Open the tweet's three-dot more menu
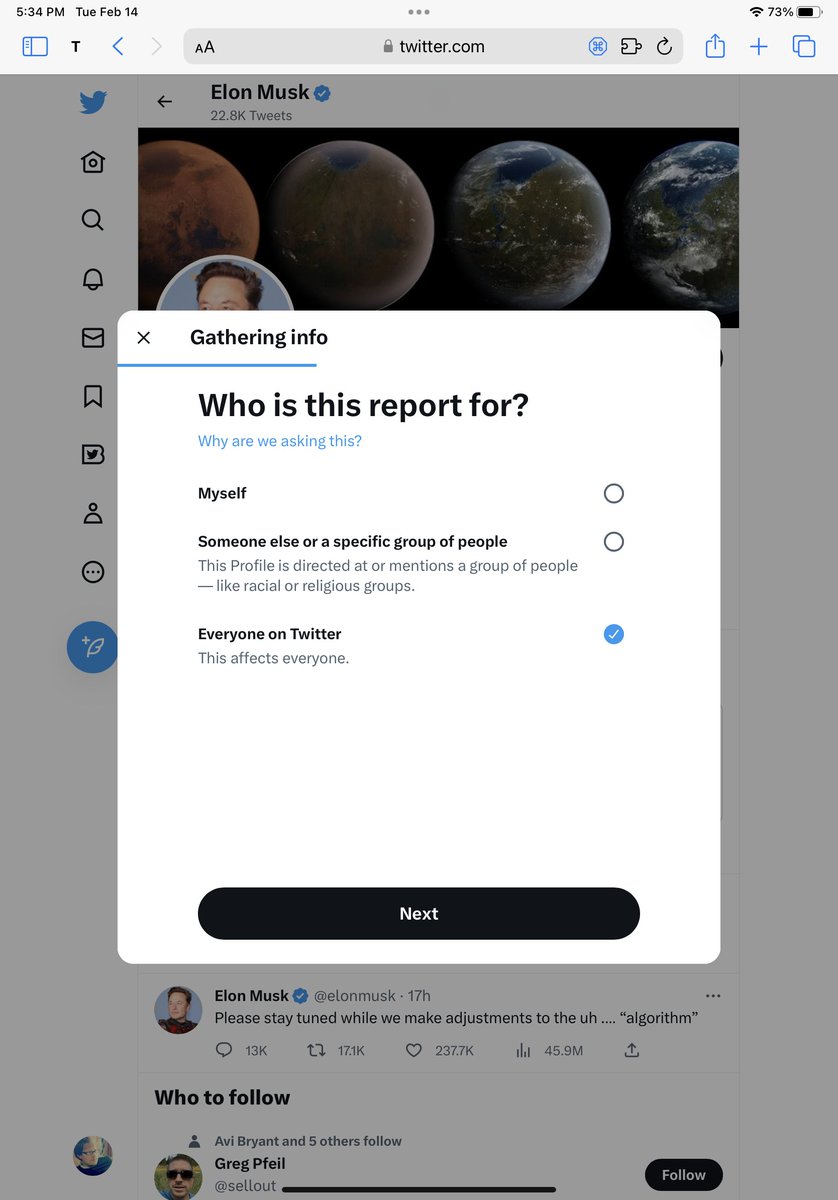Viewport: 838px width, 1200px height. tap(713, 996)
